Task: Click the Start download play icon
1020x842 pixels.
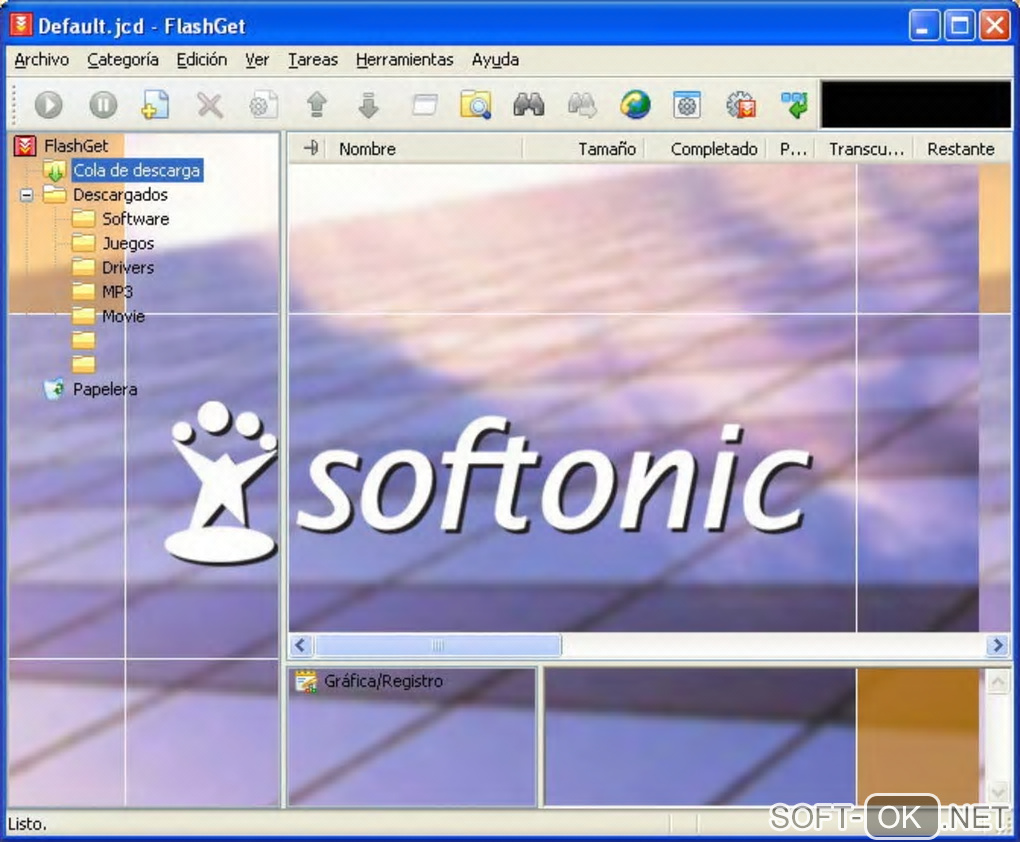Action: (x=49, y=105)
